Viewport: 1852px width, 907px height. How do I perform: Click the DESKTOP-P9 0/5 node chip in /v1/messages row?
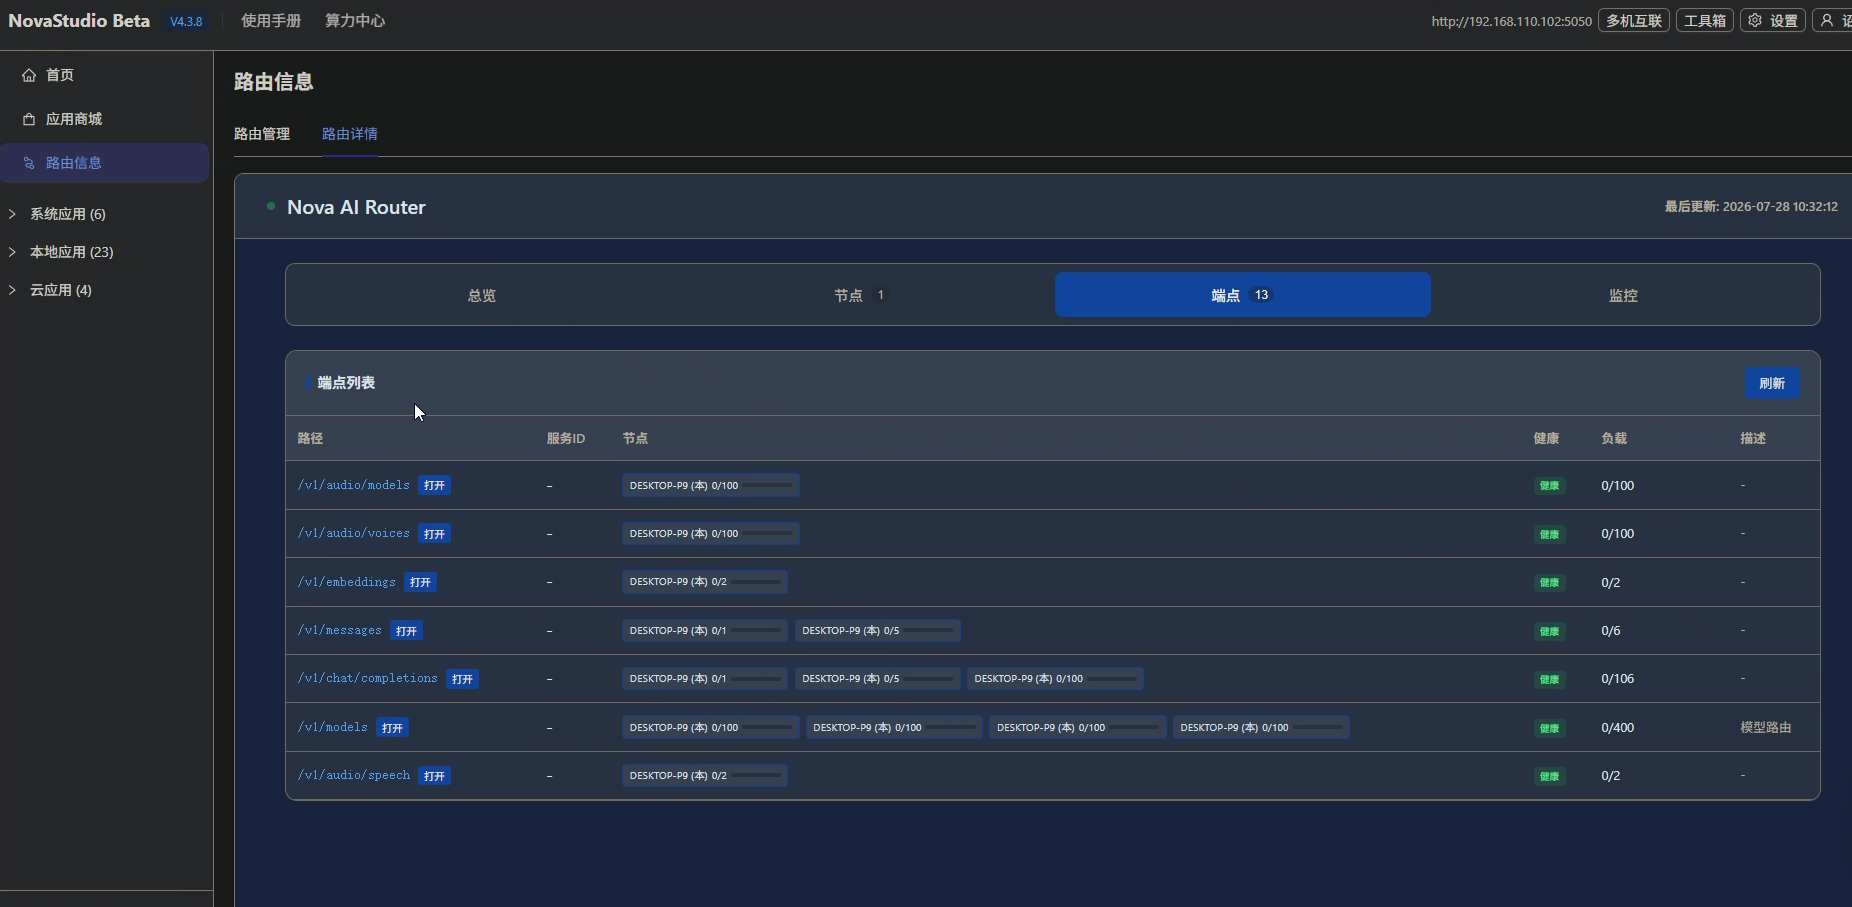pyautogui.click(x=877, y=631)
